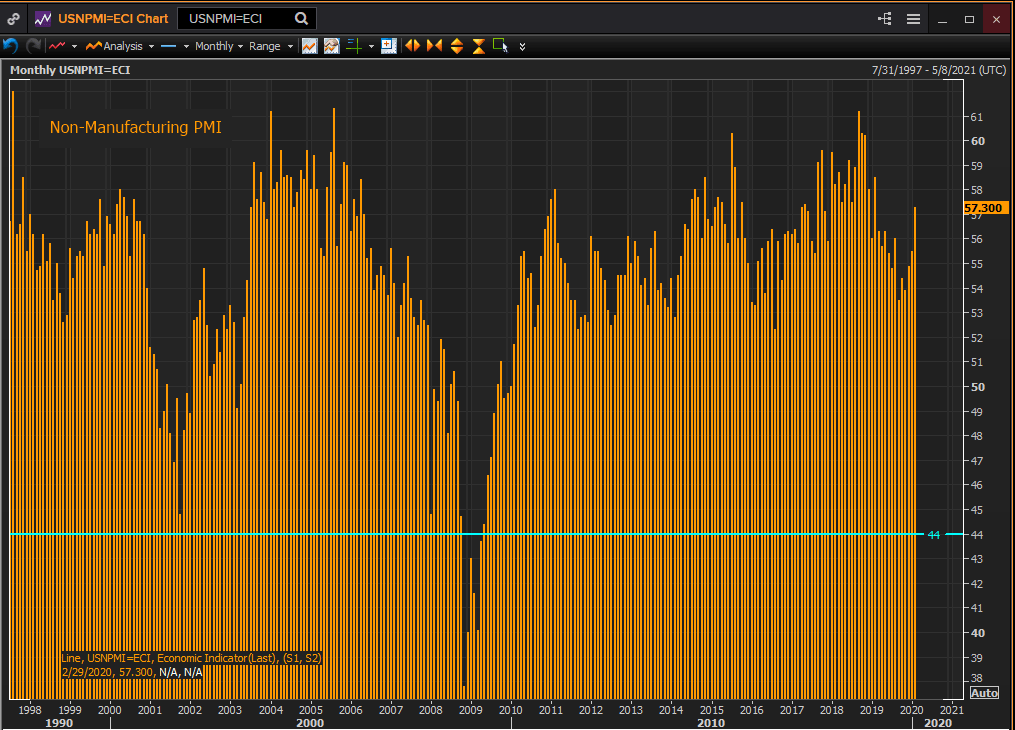
Task: Click the expand horizontally arrows icon
Action: tap(411, 46)
